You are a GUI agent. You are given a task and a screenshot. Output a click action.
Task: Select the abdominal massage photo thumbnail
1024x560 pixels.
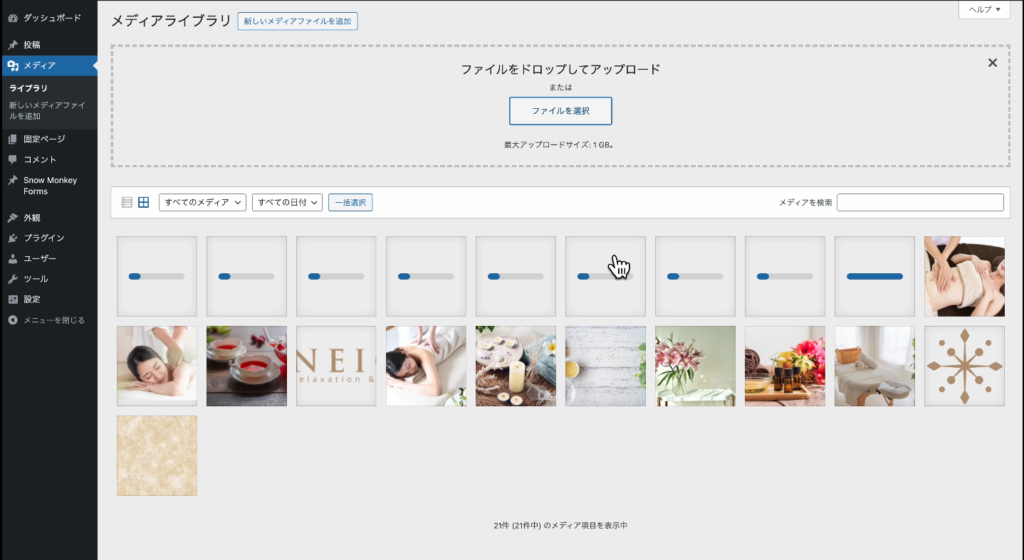click(x=964, y=277)
